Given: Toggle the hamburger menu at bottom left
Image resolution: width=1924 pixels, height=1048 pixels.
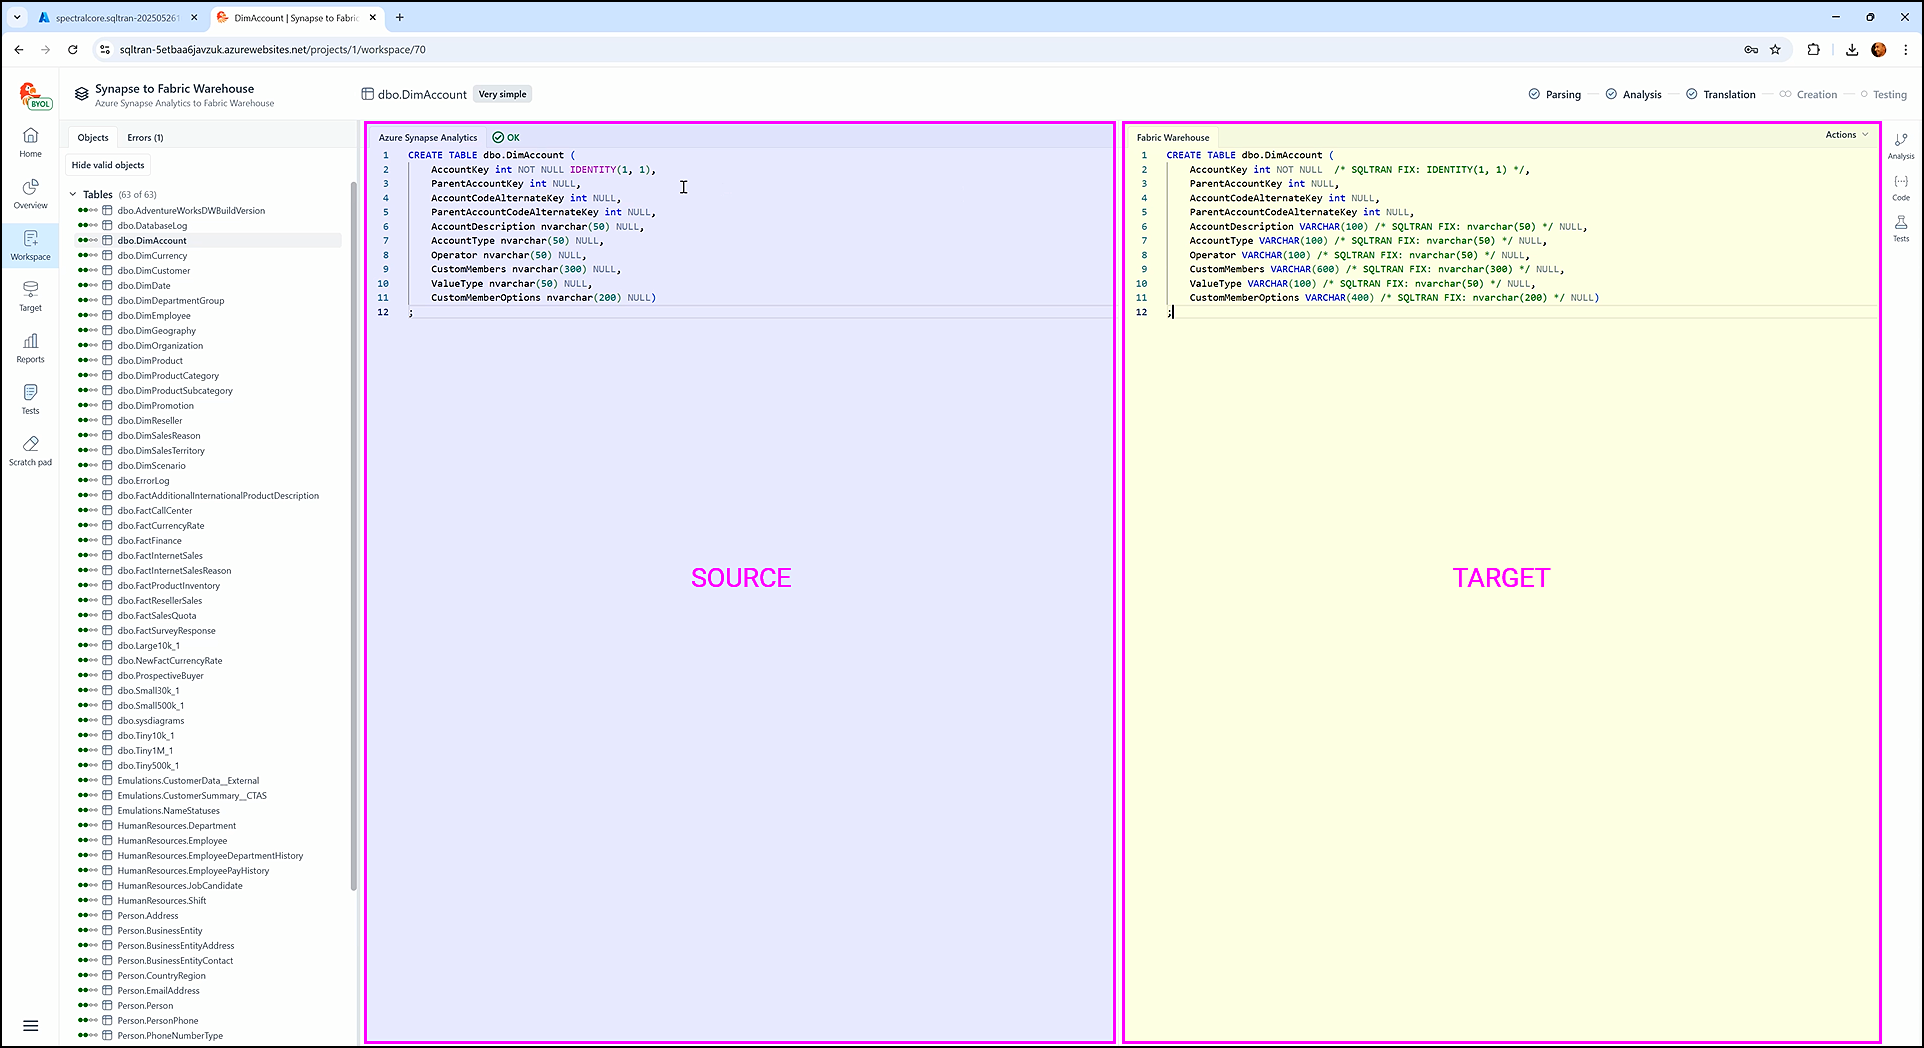Looking at the screenshot, I should pyautogui.click(x=30, y=1025).
